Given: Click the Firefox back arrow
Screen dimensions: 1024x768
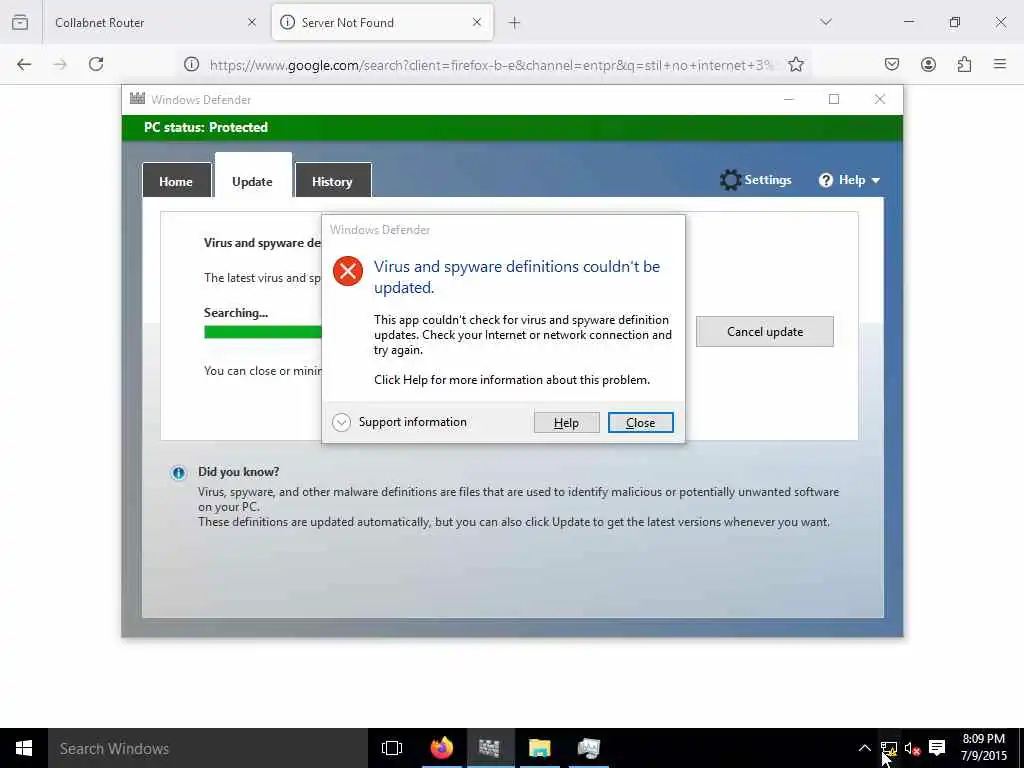Looking at the screenshot, I should [24, 64].
